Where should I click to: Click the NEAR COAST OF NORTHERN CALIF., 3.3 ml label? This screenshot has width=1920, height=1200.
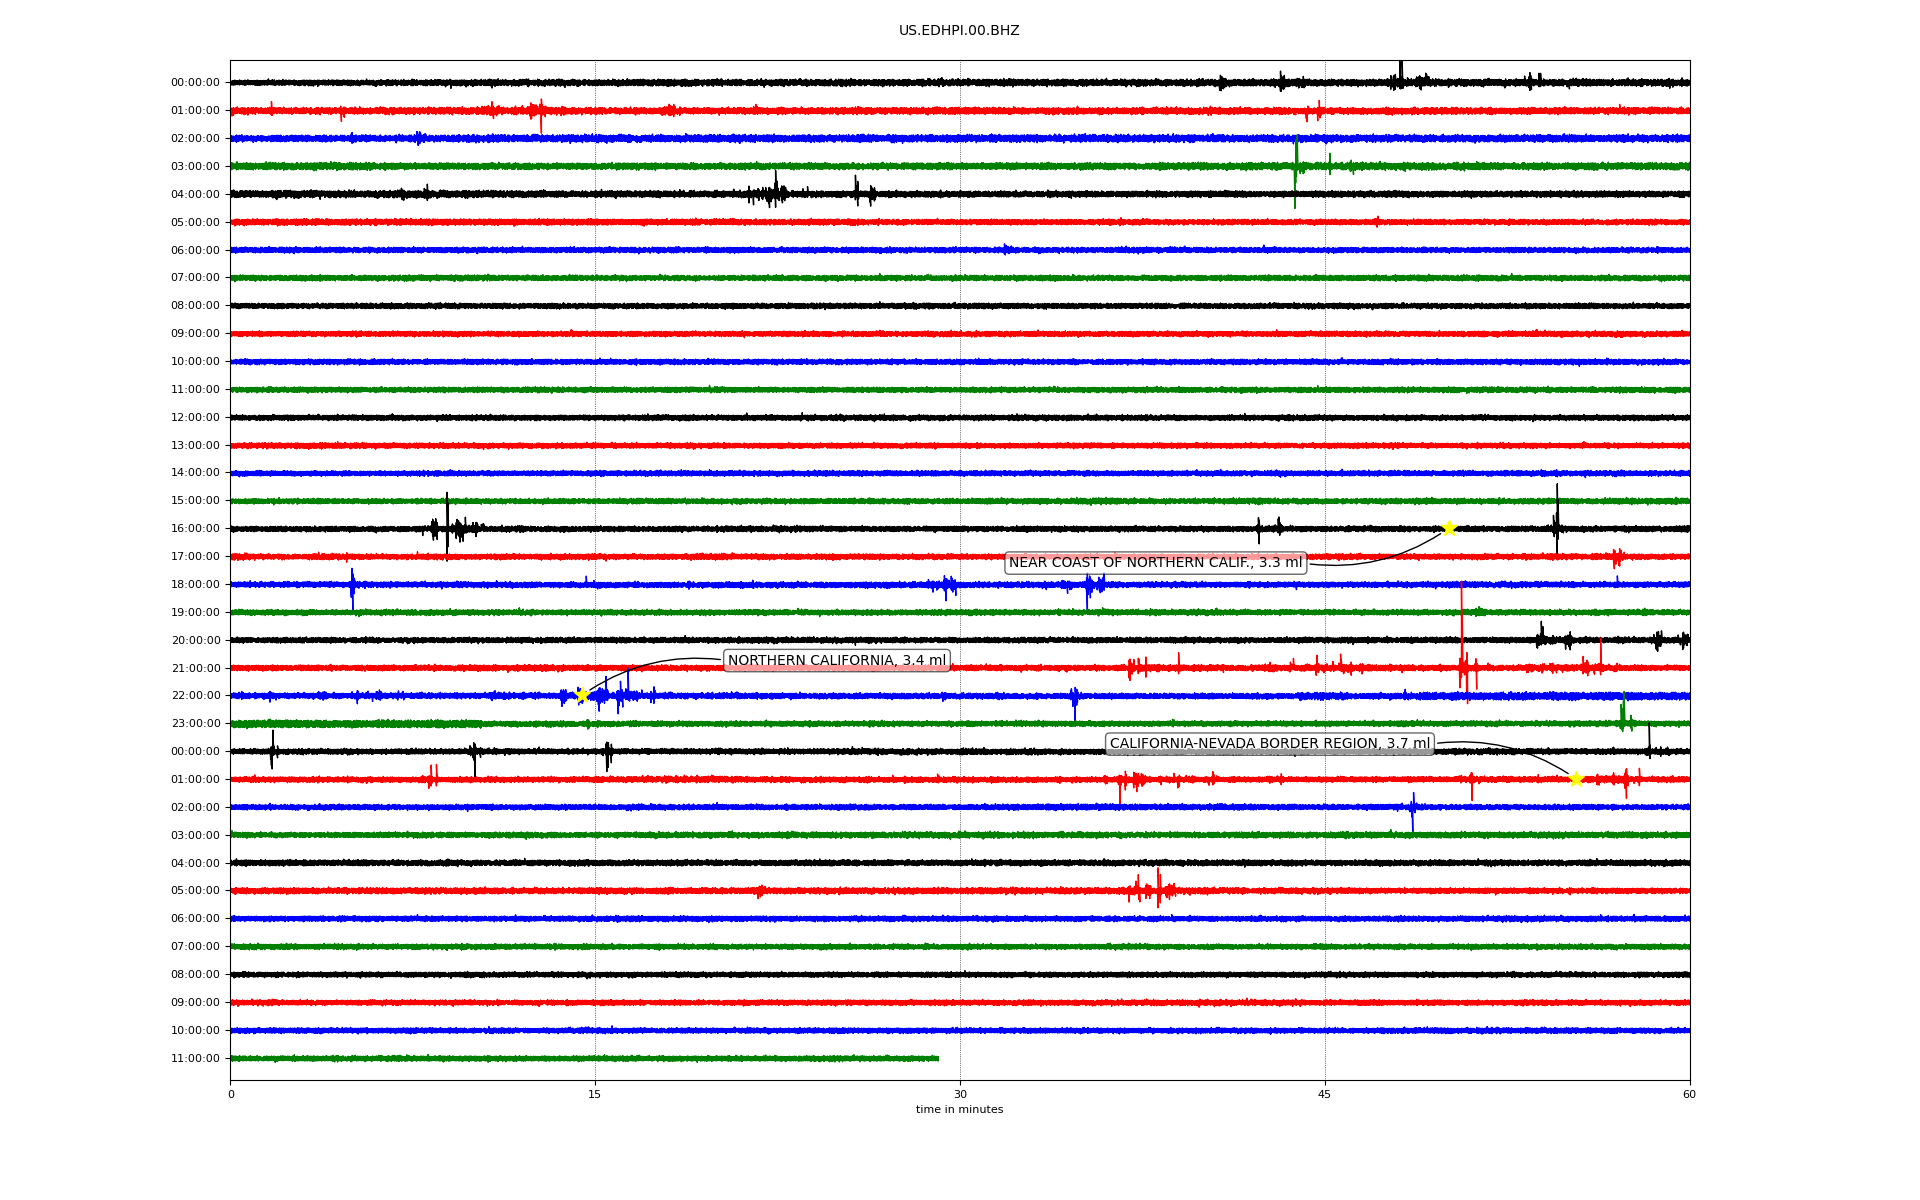tap(1155, 563)
